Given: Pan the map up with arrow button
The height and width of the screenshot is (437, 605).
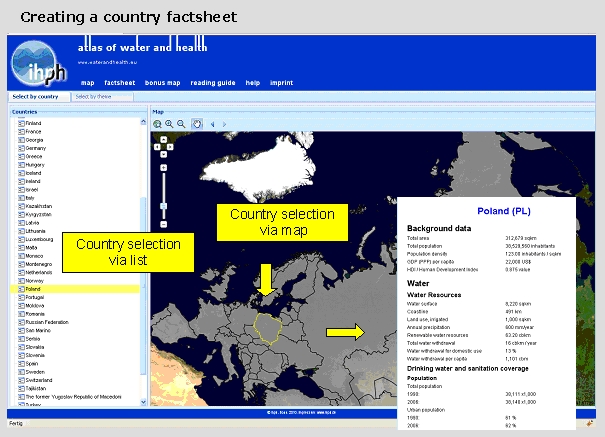Looking at the screenshot, I should click(x=163, y=141).
